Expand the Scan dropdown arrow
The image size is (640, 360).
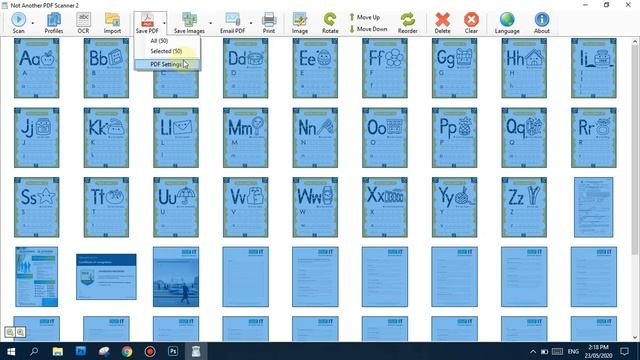click(x=33, y=23)
